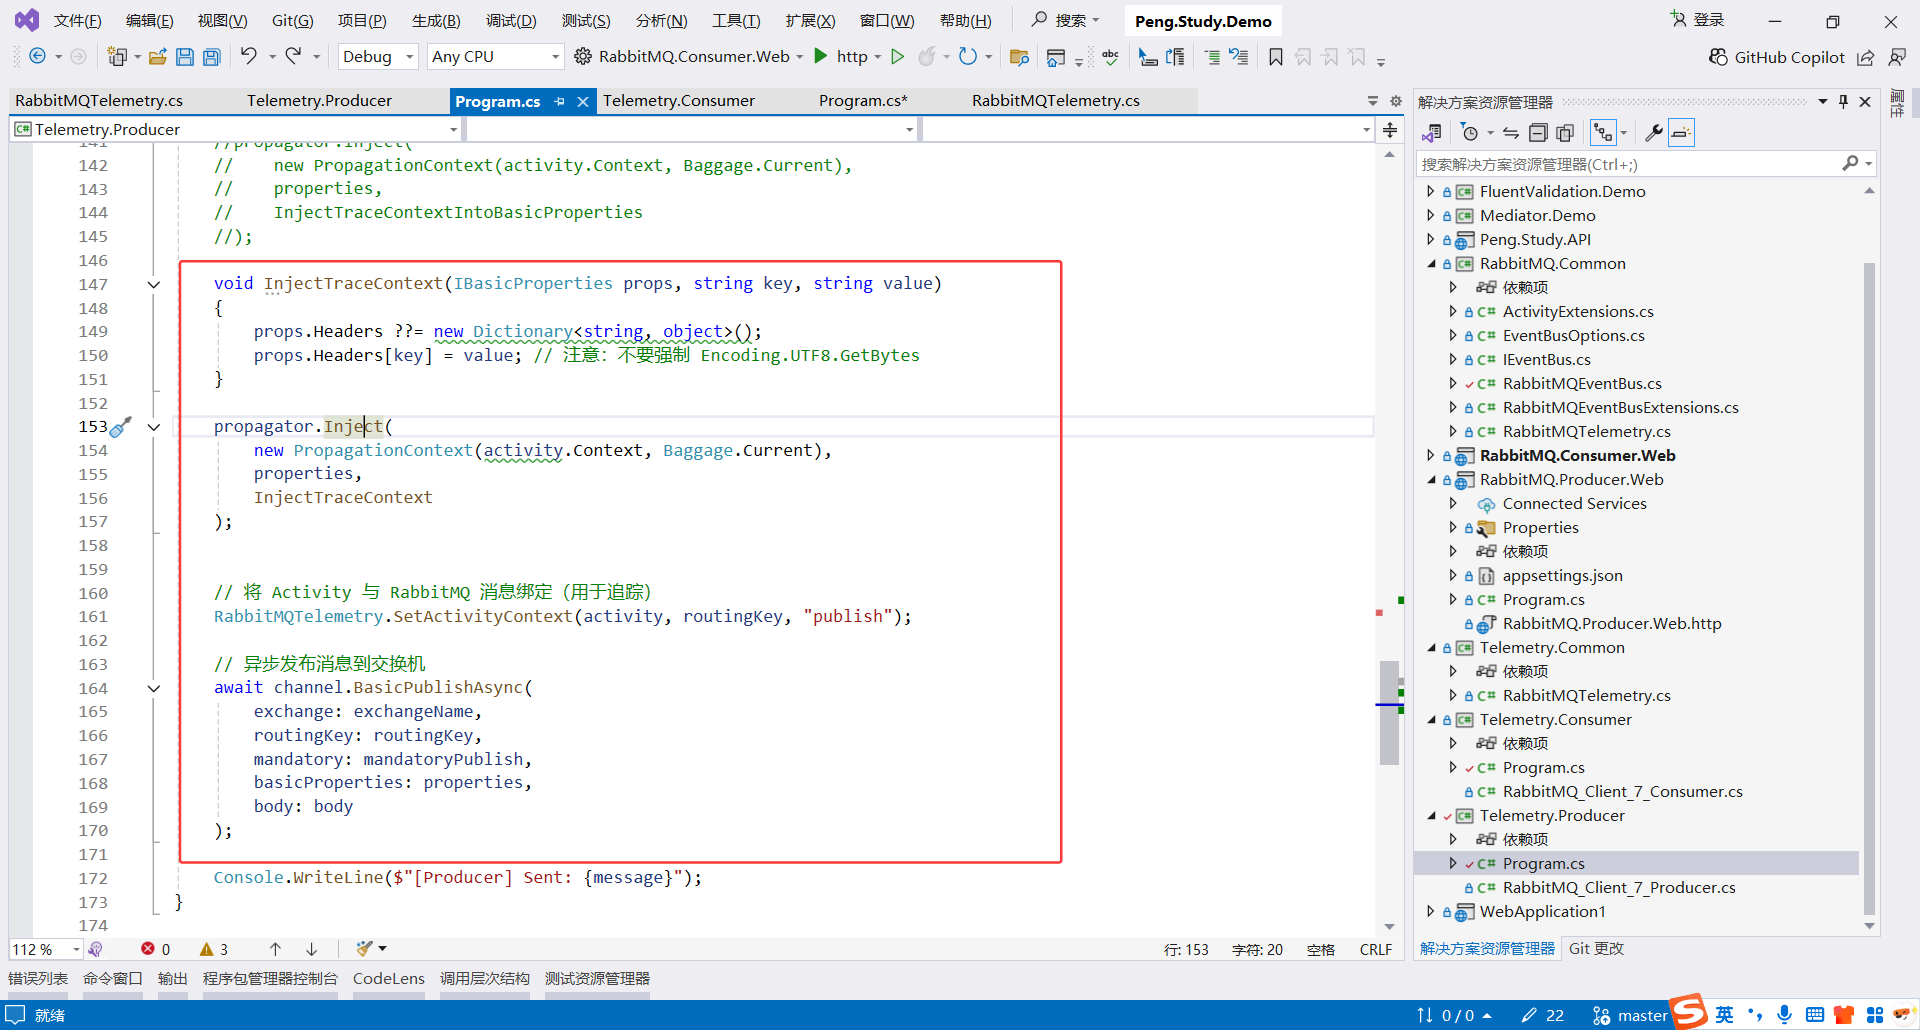Save the current file with the single disk icon
Image resolution: width=1920 pixels, height=1030 pixels.
point(184,57)
